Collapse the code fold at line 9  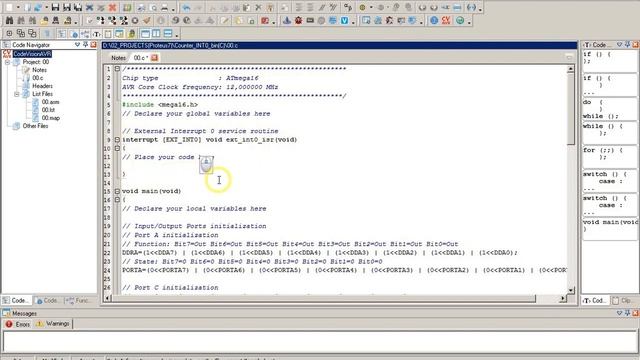[117, 140]
